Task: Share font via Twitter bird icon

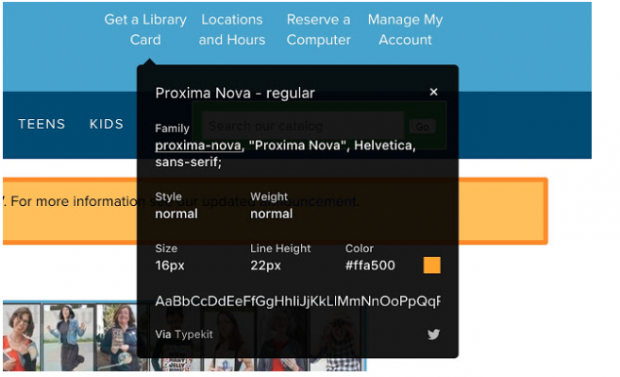Action: 433,334
